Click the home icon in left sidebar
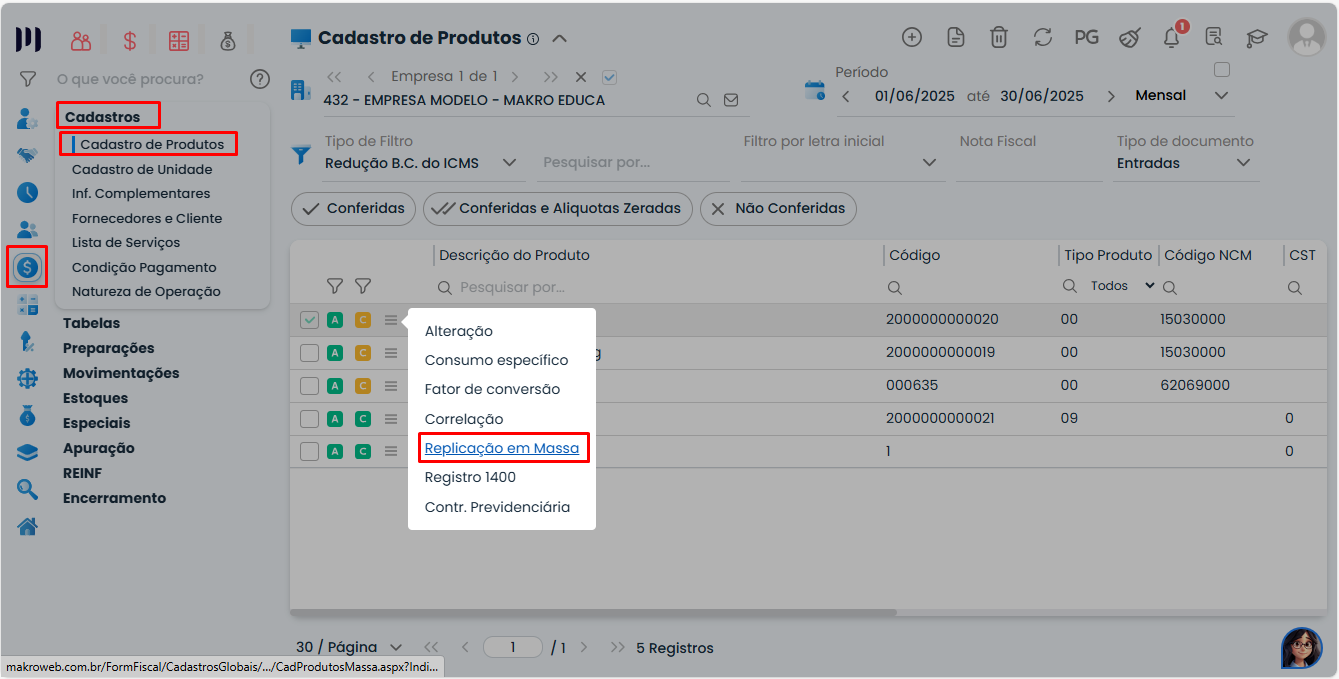The height and width of the screenshot is (679, 1339). click(28, 526)
